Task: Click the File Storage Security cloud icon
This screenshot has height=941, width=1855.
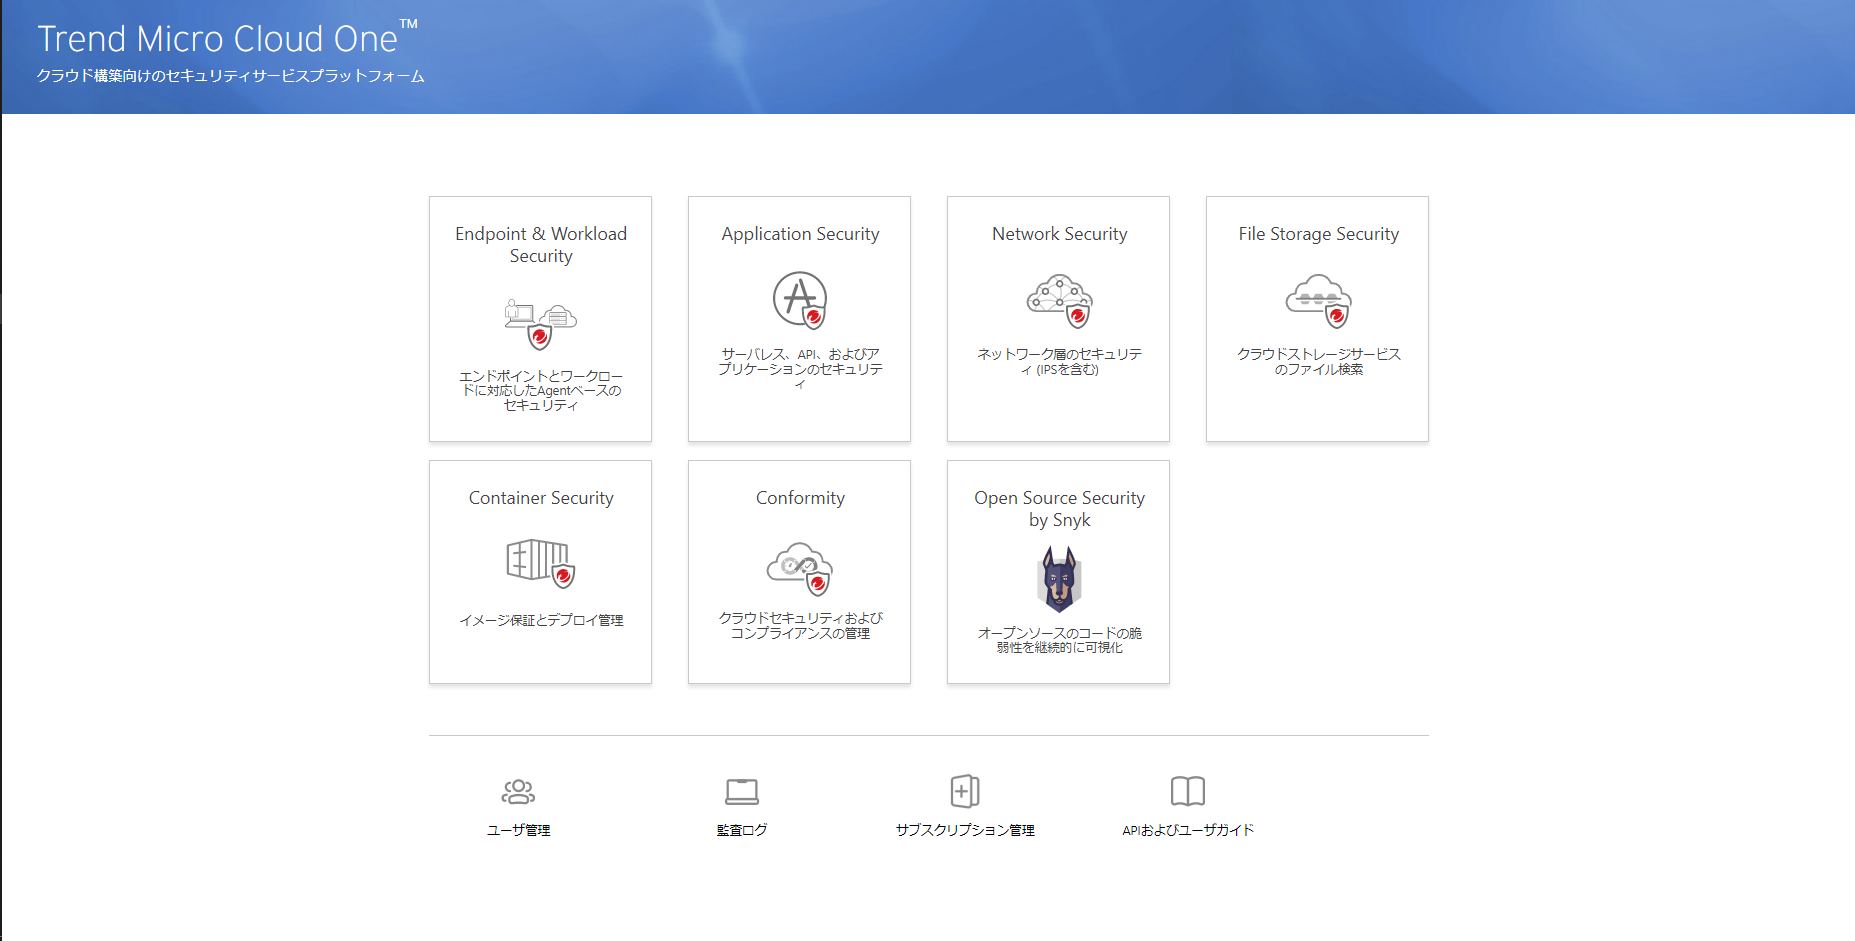Action: pos(1318,301)
